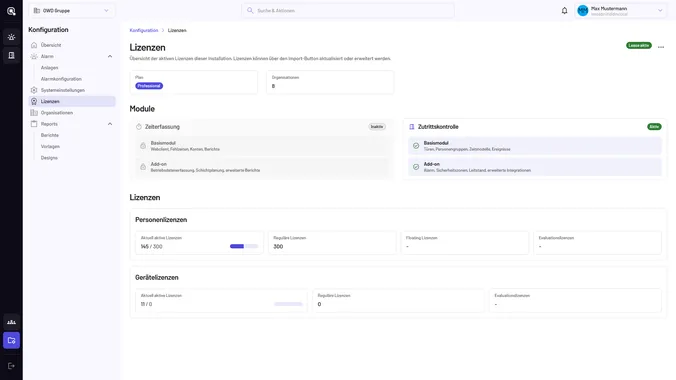Collapse the Alarm menu group
This screenshot has height=380, width=676.
[110, 57]
